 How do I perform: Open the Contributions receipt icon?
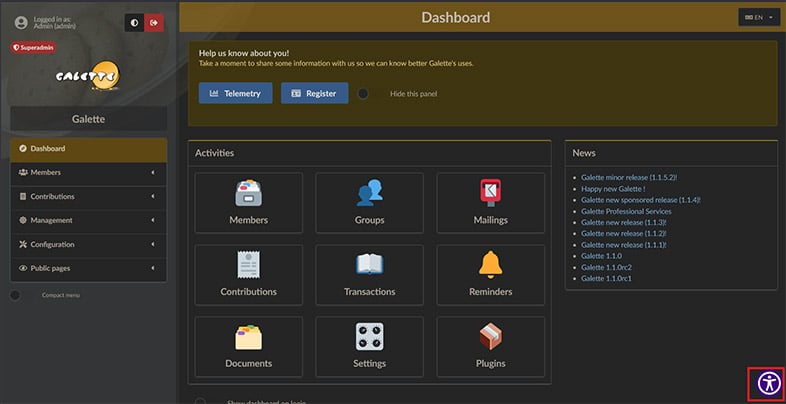pos(248,265)
